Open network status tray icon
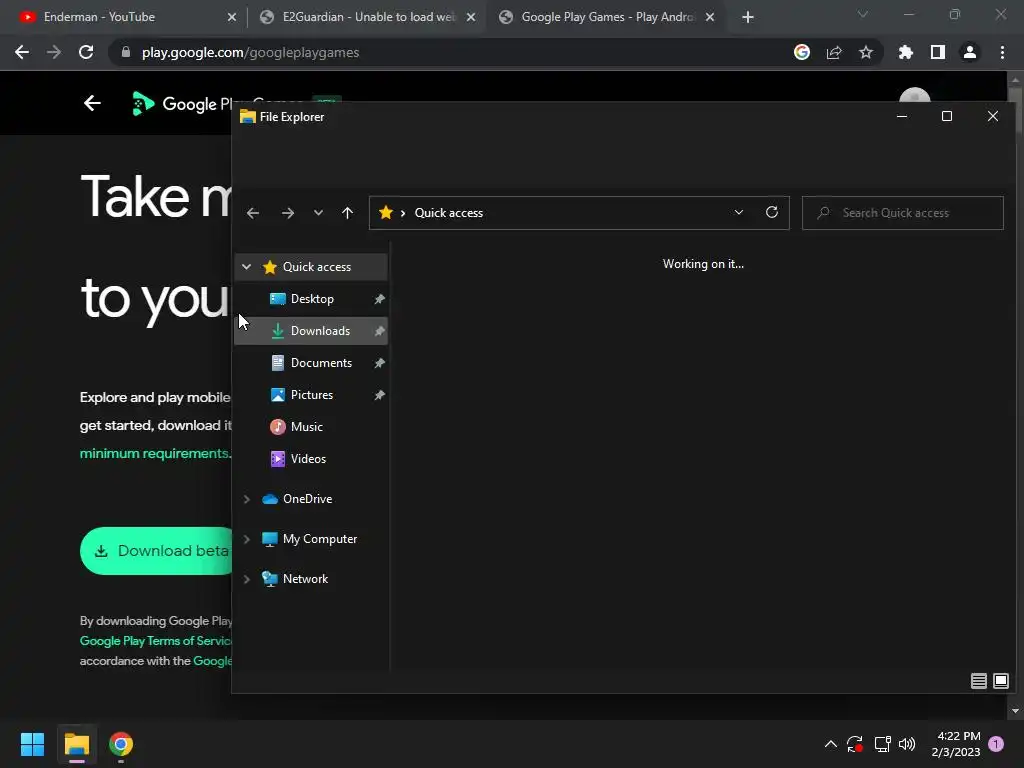 tap(882, 744)
